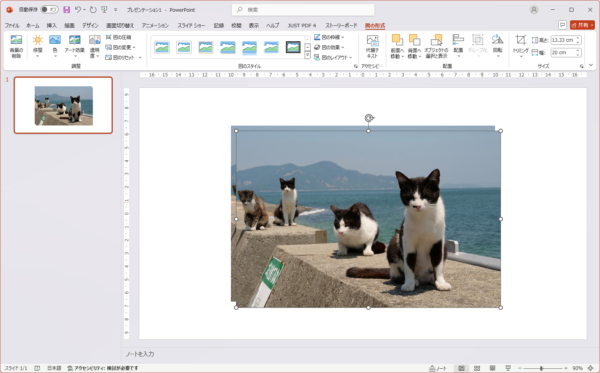
Task: Click the Save icon in title bar
Action: tap(67, 10)
